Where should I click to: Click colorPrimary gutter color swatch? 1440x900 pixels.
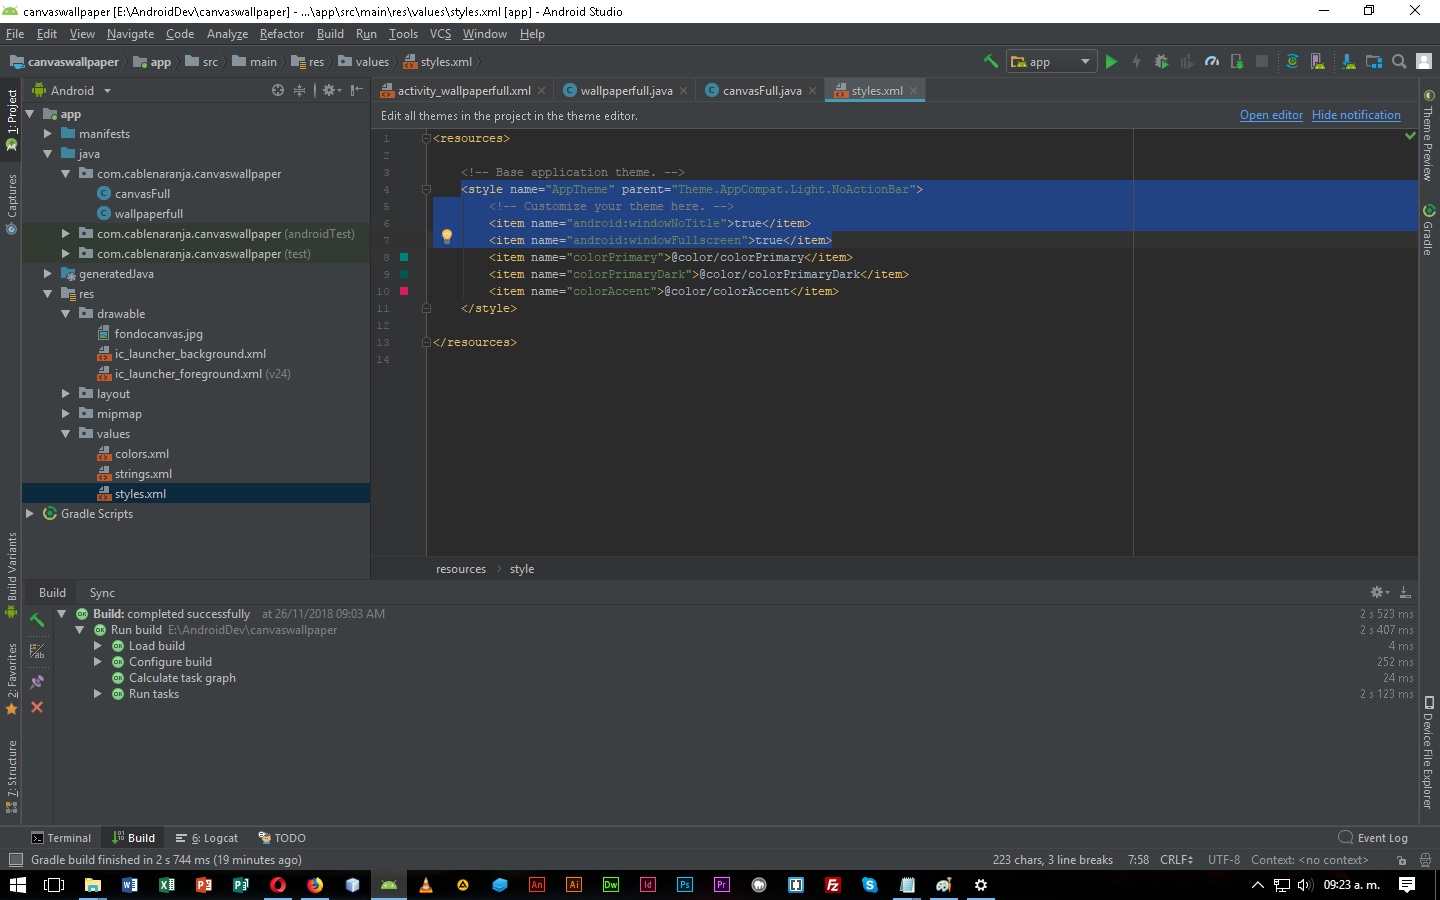pos(404,257)
